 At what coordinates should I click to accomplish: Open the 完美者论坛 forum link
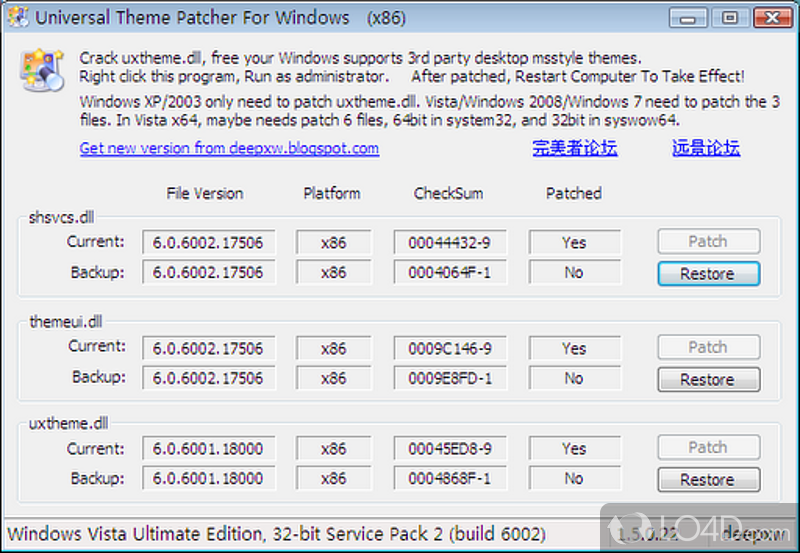575,148
